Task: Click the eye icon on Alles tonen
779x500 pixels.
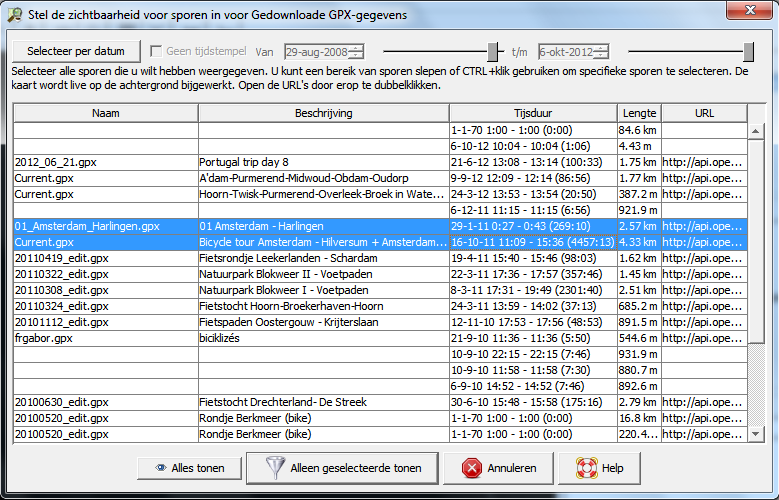Action: click(160, 468)
